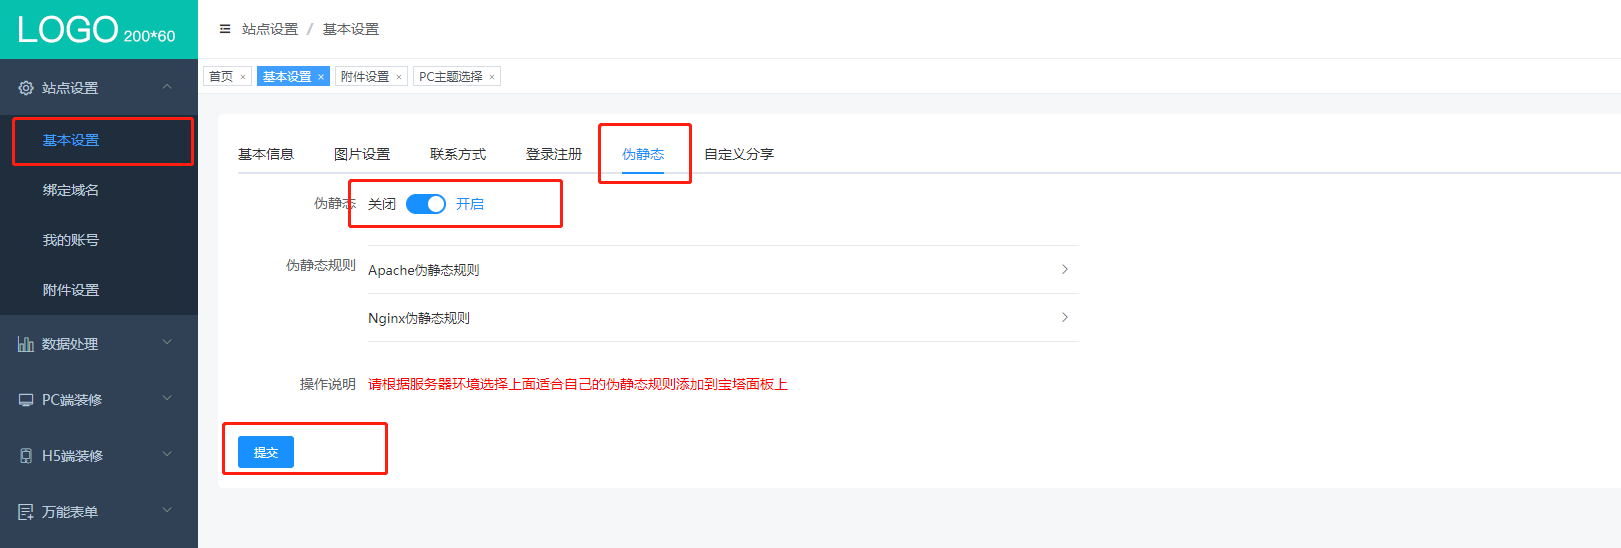Expand the 数据处理 sidebar menu arrow

point(167,343)
